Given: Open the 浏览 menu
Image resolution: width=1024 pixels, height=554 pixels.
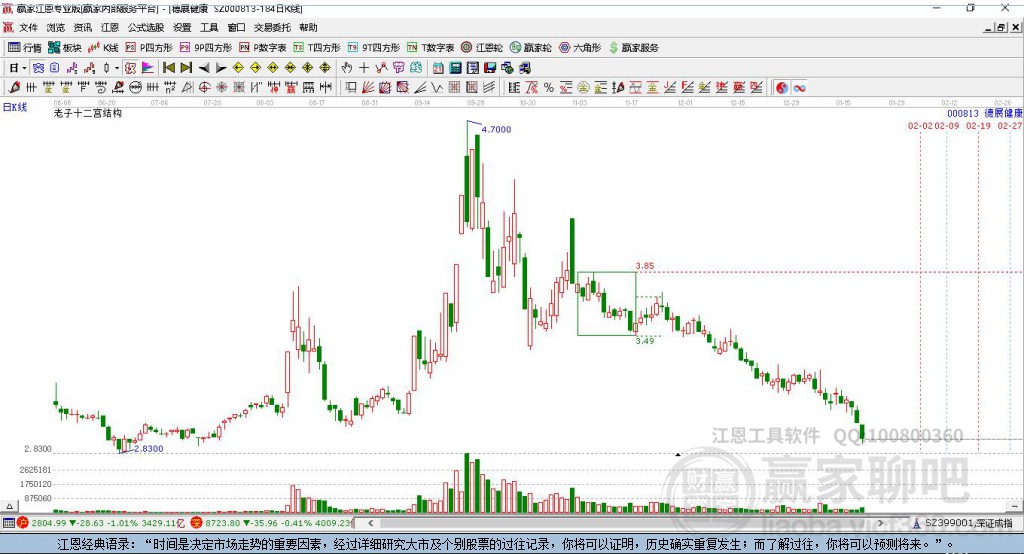Looking at the screenshot, I should click(x=56, y=27).
